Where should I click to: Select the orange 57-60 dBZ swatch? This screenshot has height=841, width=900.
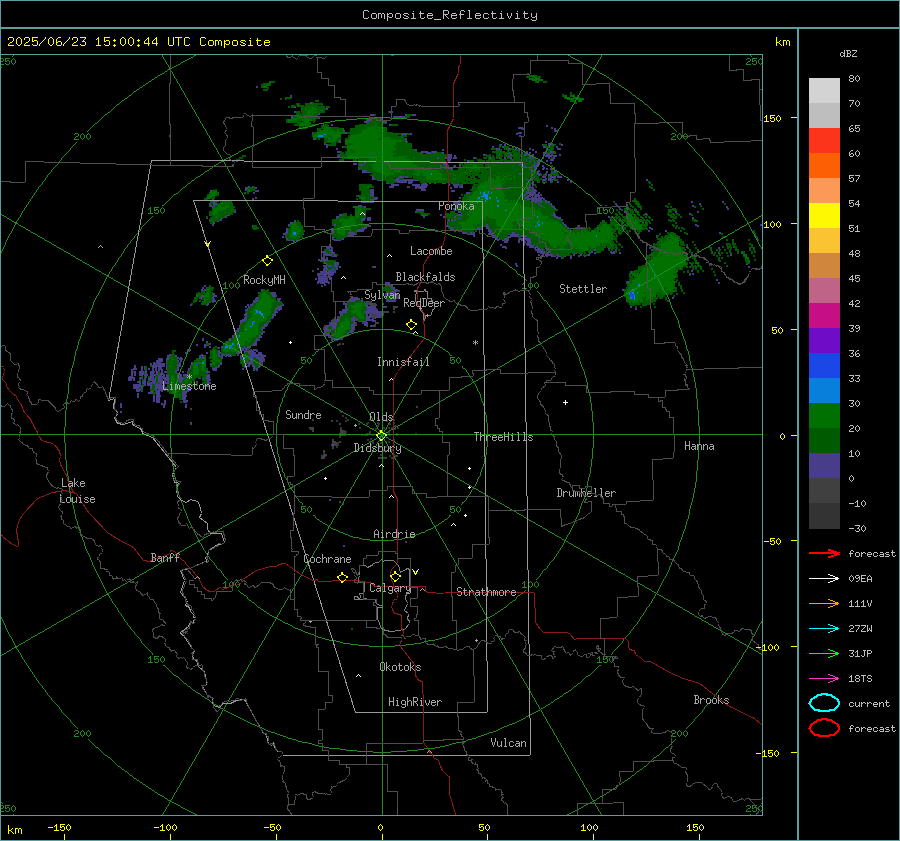[824, 165]
